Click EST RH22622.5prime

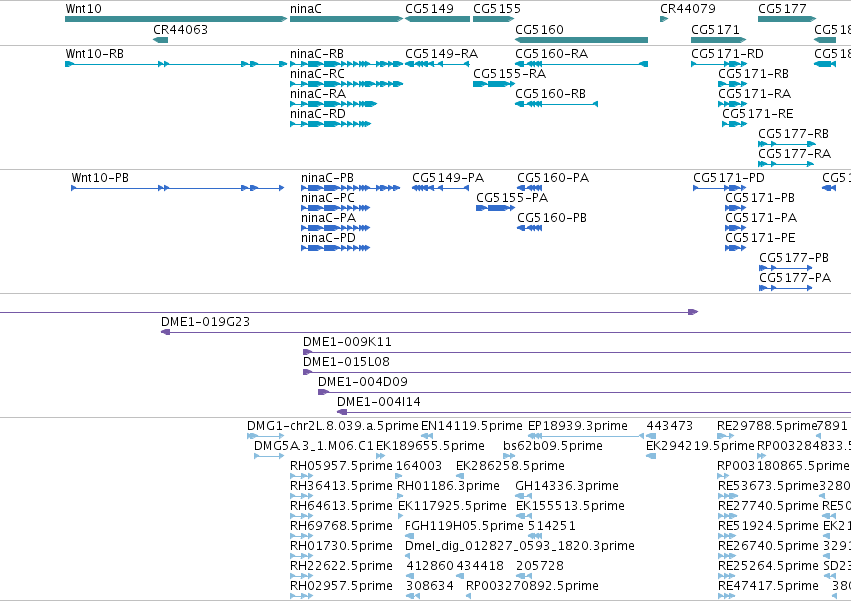tap(301, 576)
